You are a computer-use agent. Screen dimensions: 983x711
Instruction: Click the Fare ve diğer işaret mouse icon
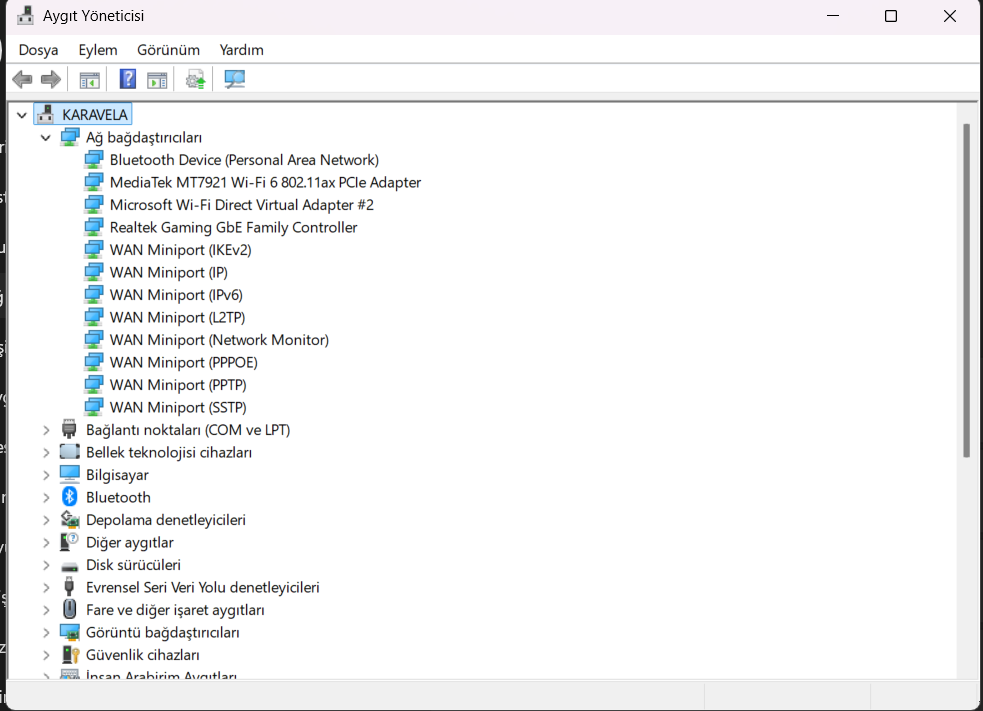(70, 609)
